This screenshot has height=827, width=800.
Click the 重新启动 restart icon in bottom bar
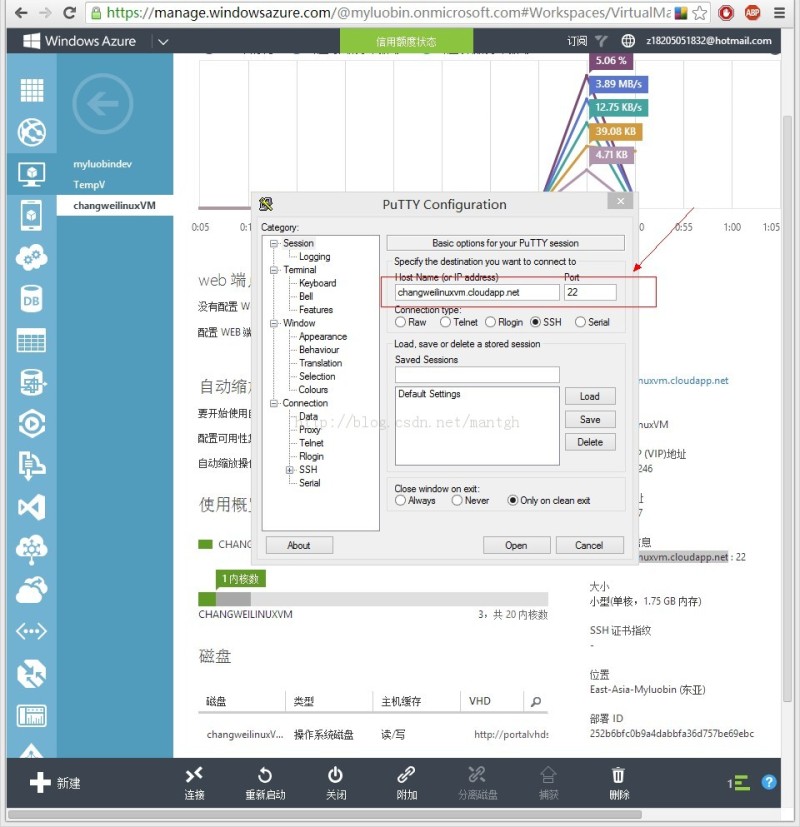point(265,775)
